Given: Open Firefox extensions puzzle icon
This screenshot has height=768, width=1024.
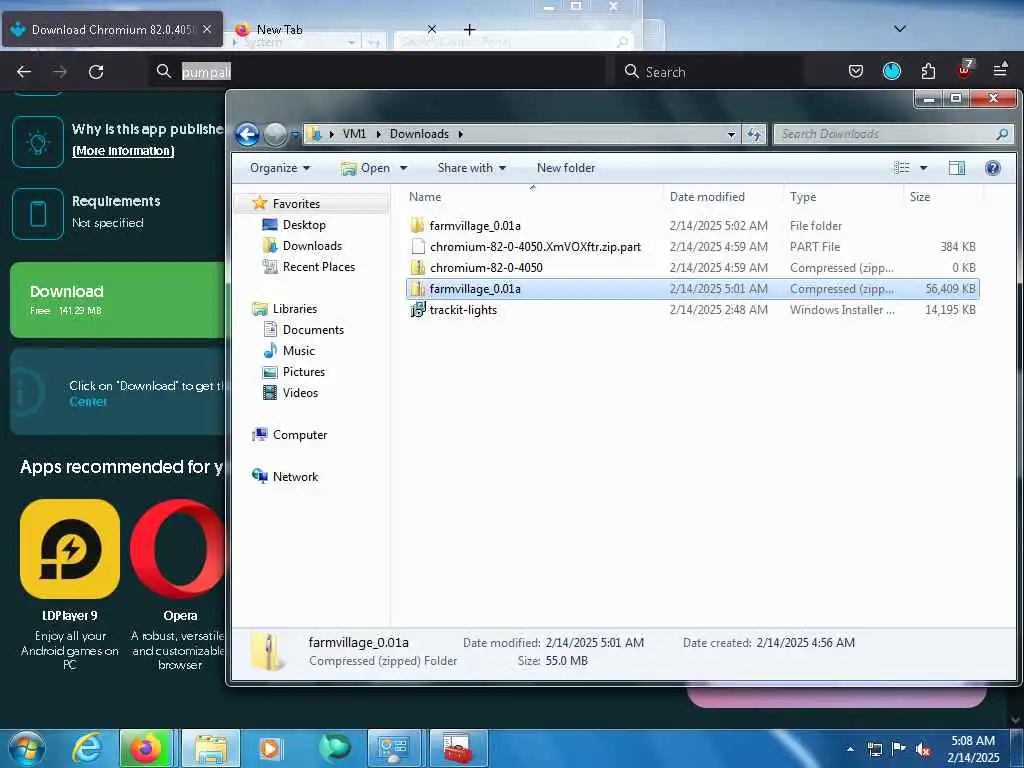Looking at the screenshot, I should [x=928, y=71].
